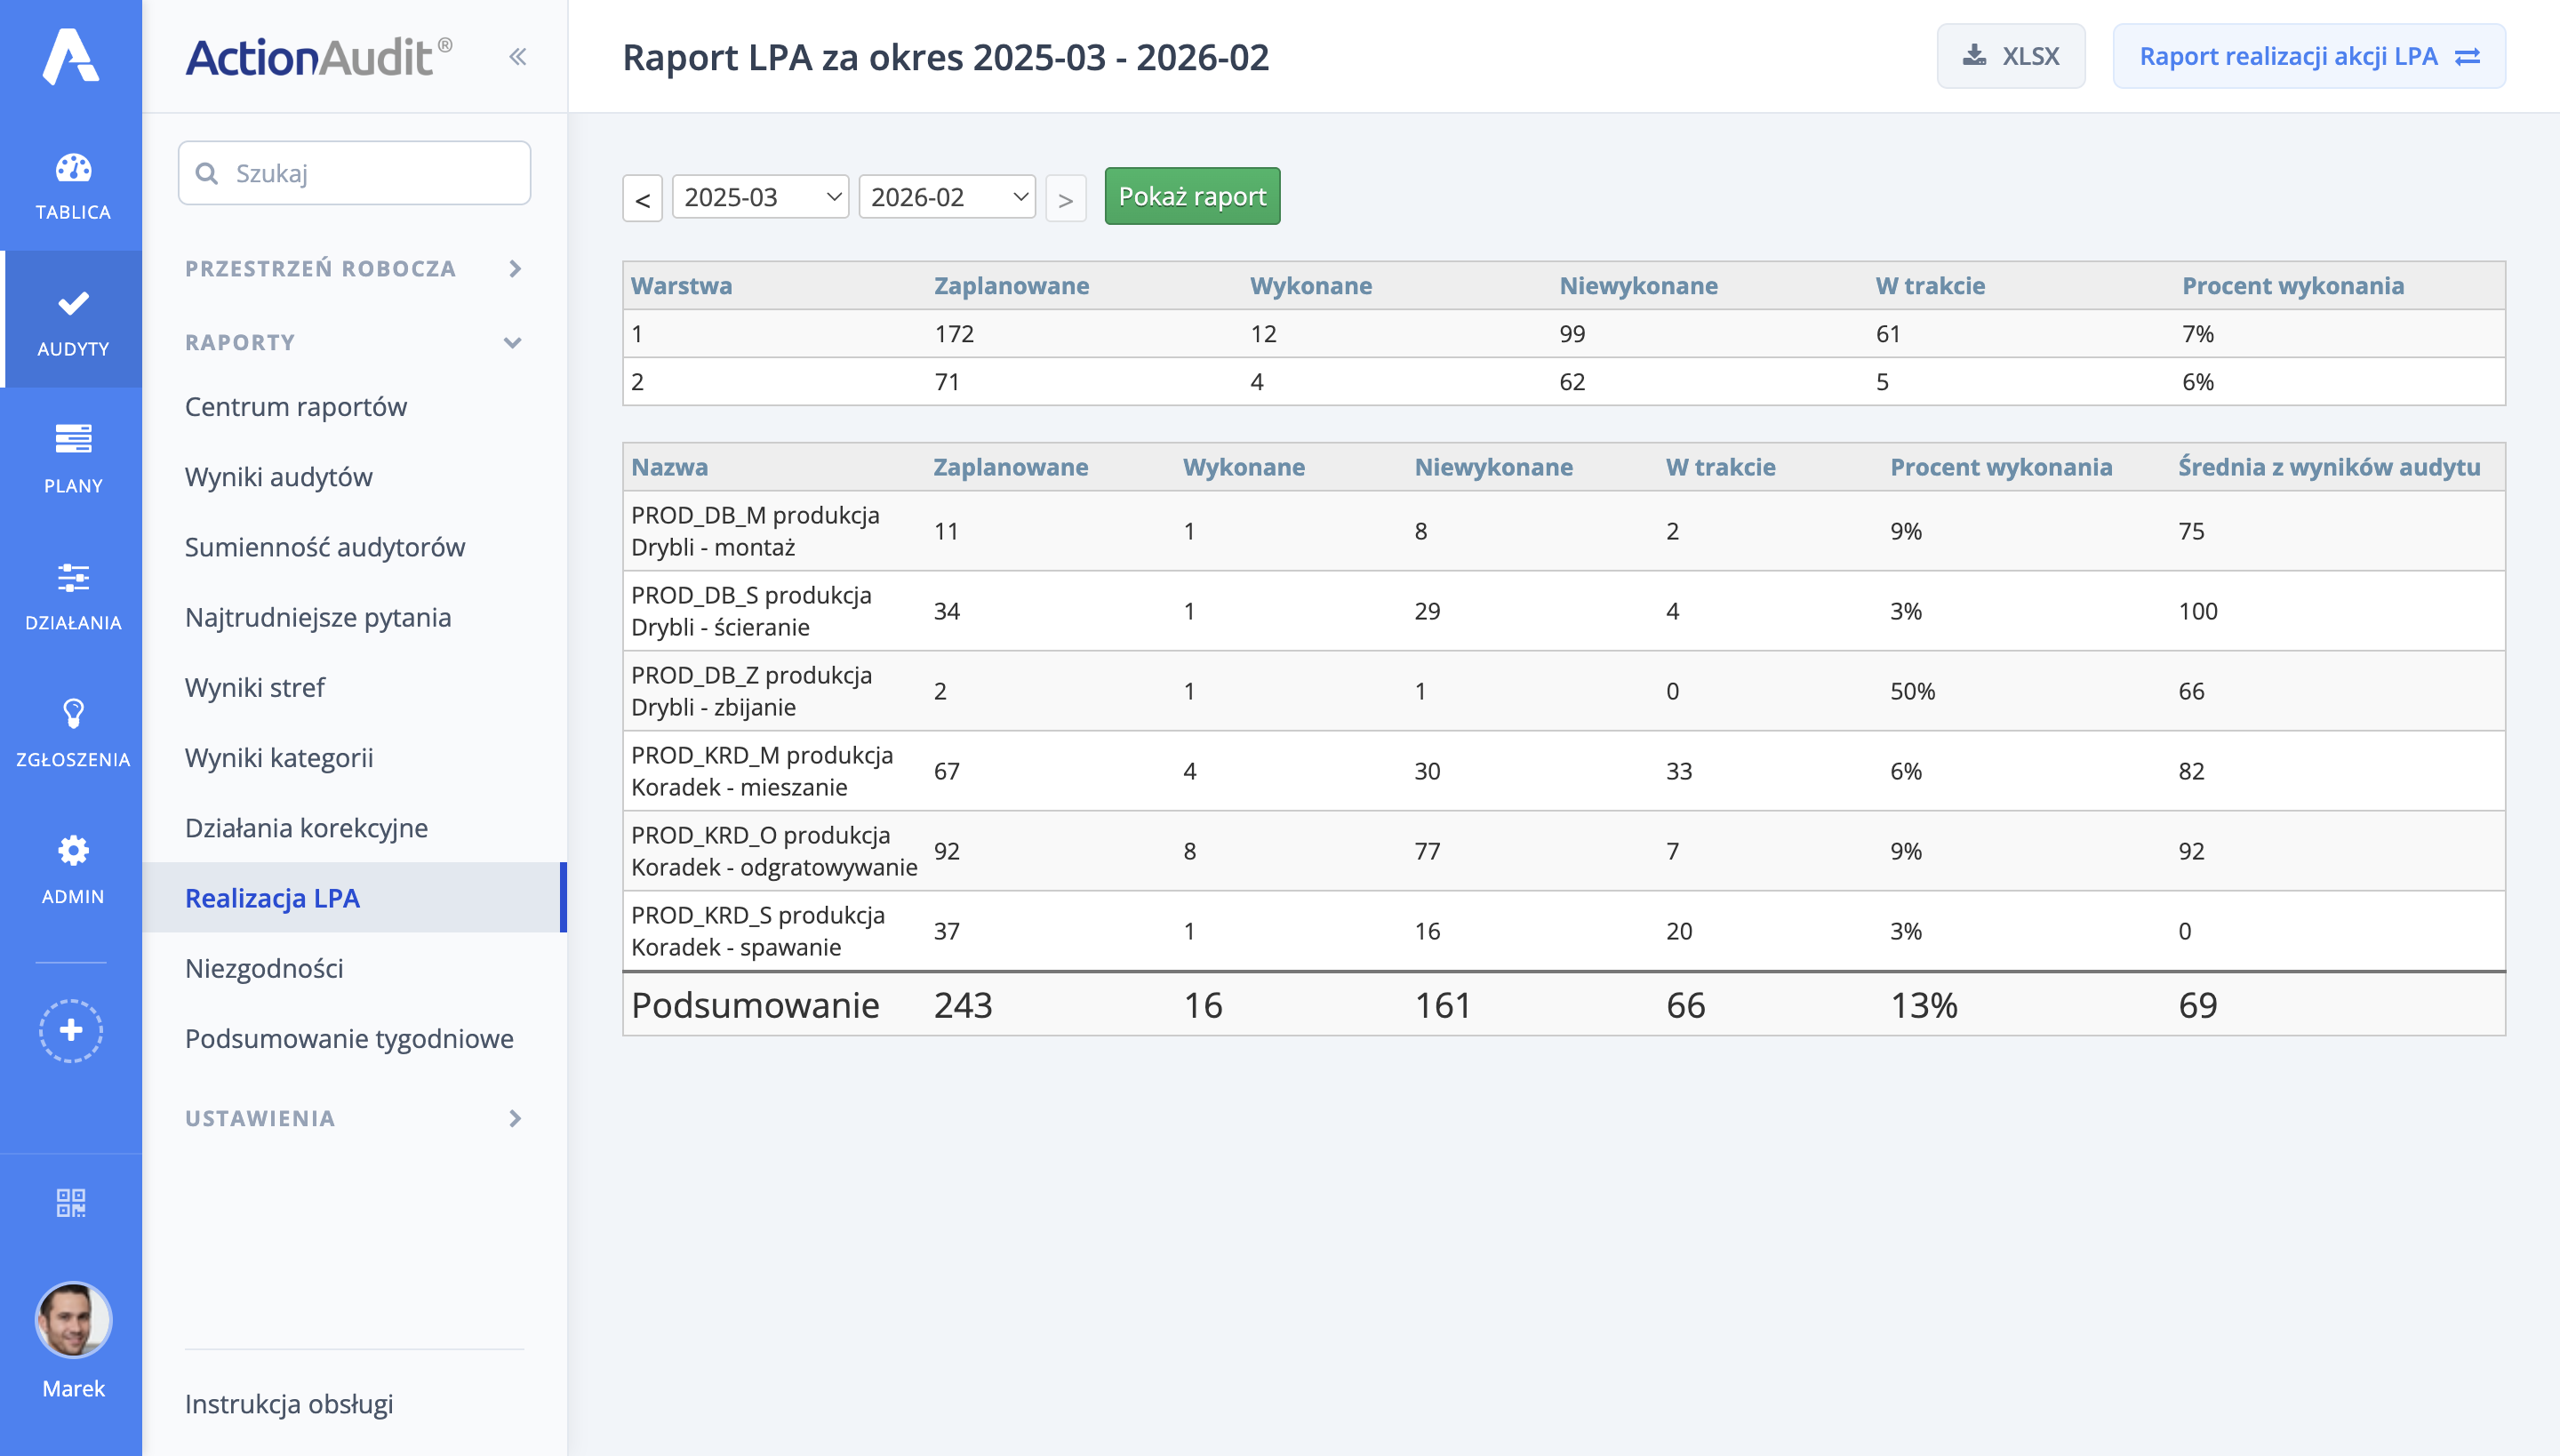The width and height of the screenshot is (2560, 1456).
Task: Go to Działania sliders icon
Action: (x=72, y=577)
